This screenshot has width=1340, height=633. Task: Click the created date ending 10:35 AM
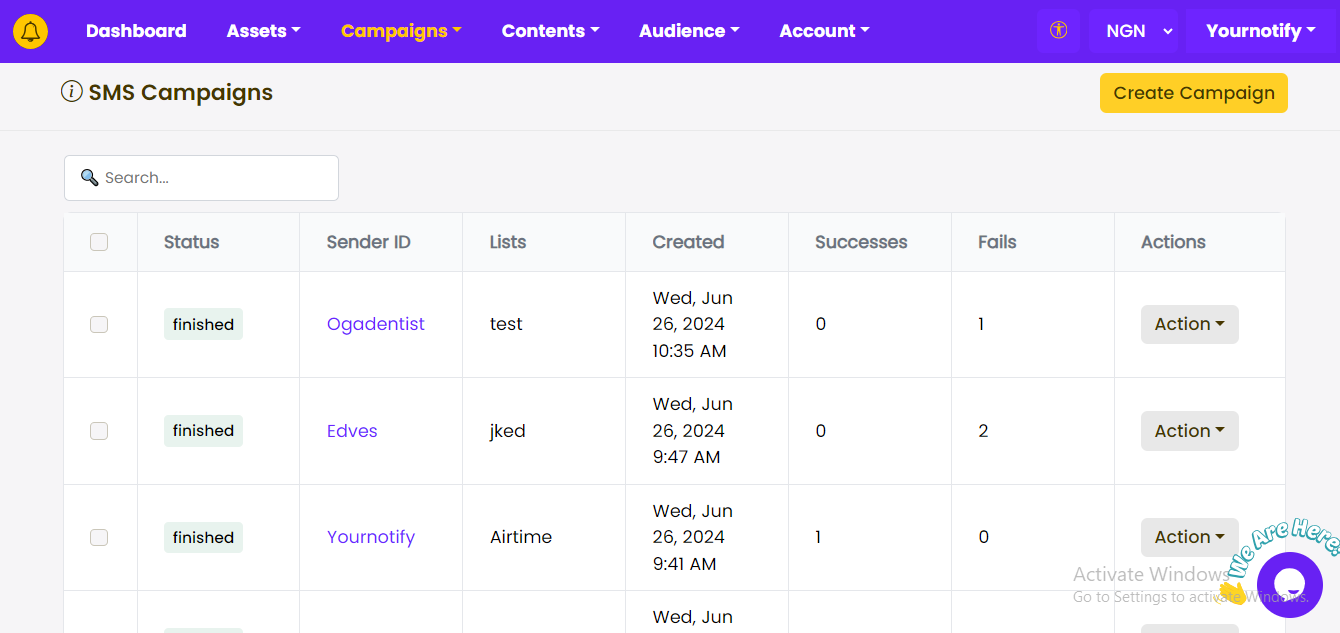(693, 324)
